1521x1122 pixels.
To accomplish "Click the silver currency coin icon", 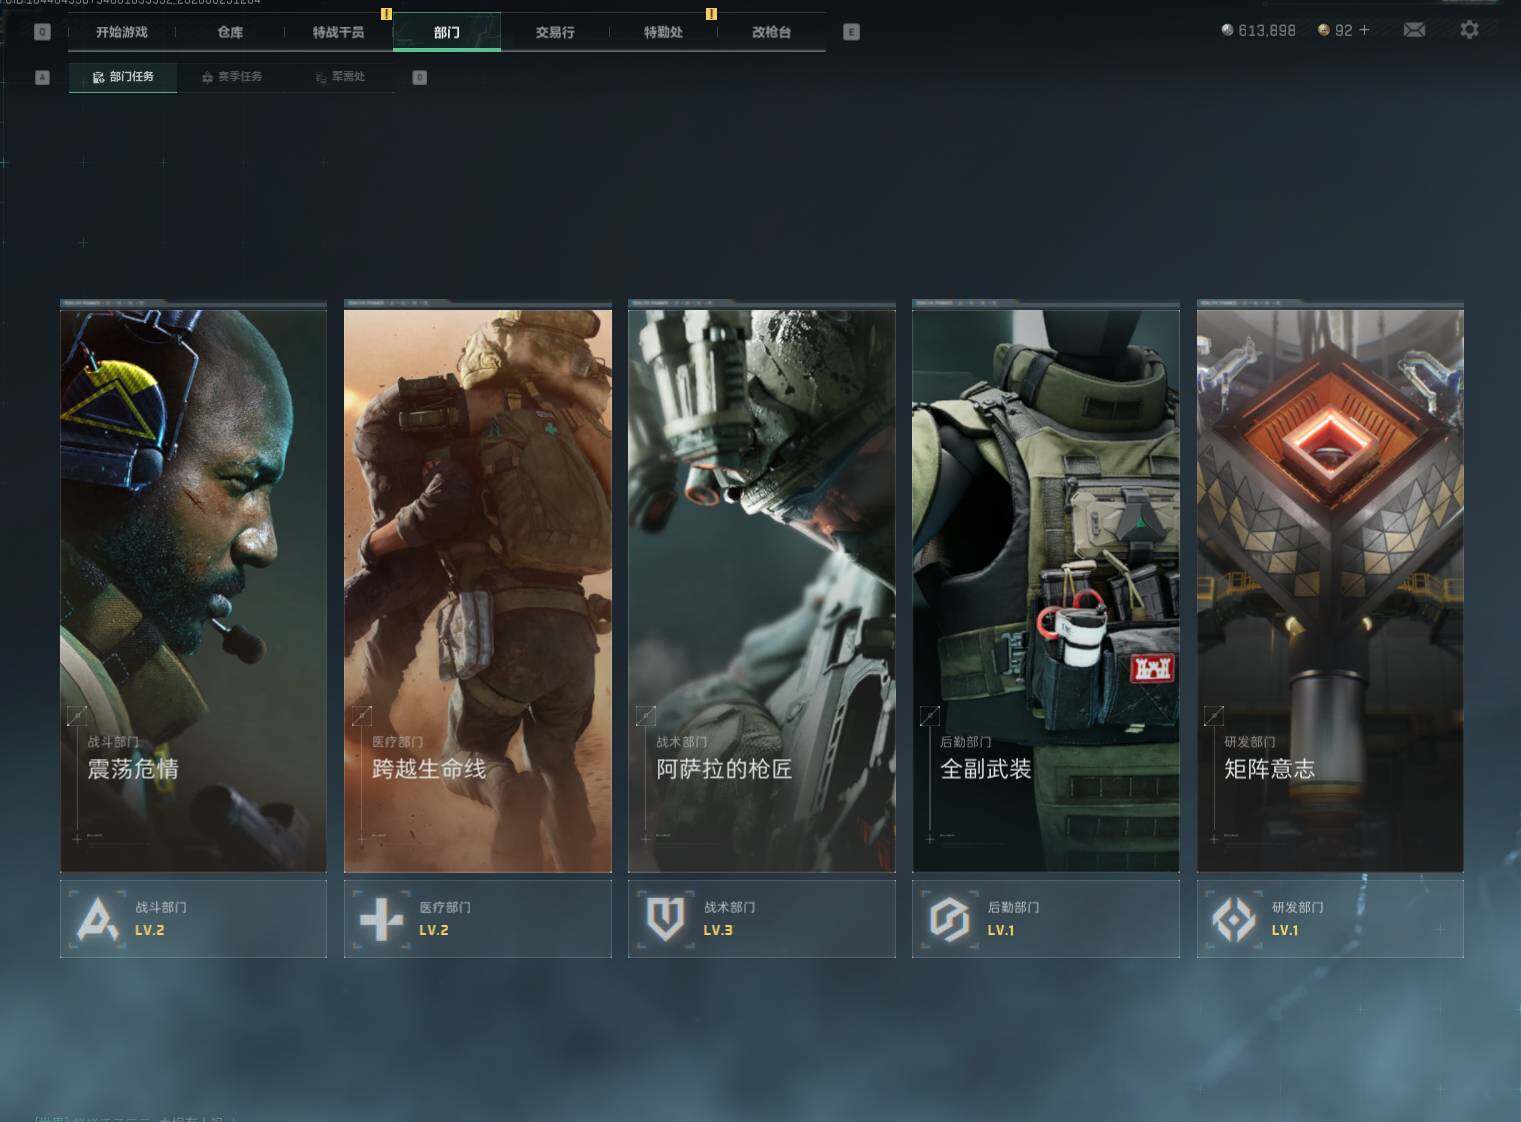I will 1227,30.
